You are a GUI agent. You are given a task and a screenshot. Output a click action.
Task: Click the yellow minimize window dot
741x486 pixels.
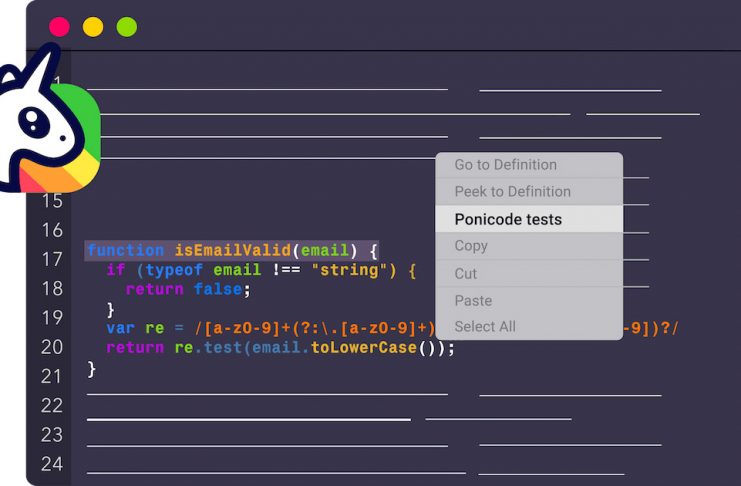[x=93, y=27]
